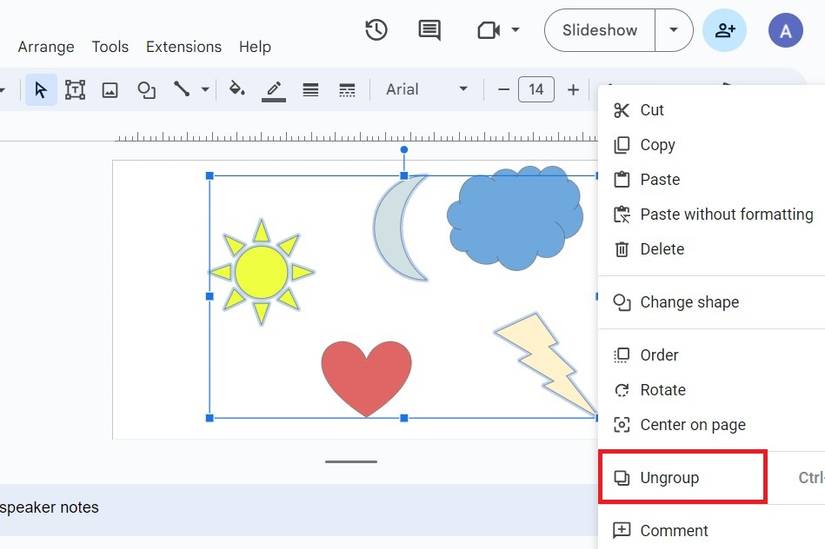Open the Change shape submenu
This screenshot has height=549, width=825.
(x=711, y=302)
